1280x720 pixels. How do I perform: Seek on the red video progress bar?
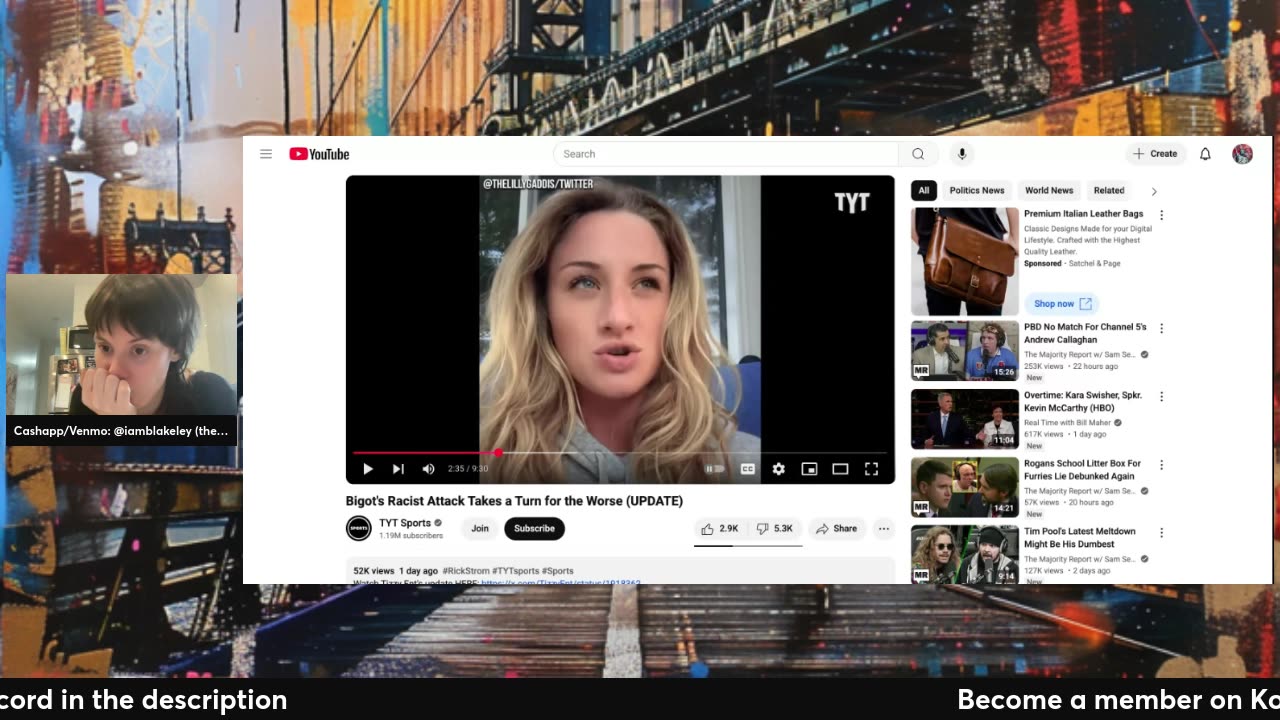620,453
